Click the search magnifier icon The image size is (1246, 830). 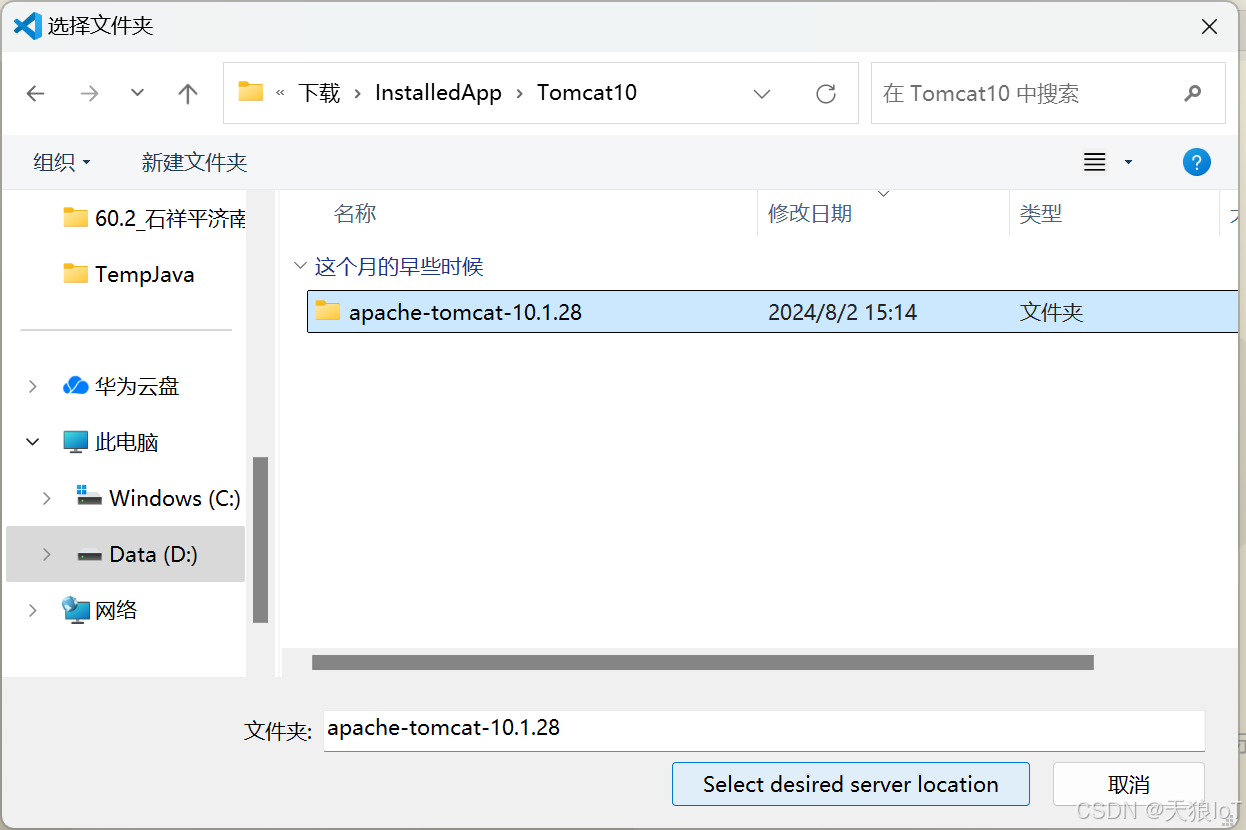pos(1192,93)
